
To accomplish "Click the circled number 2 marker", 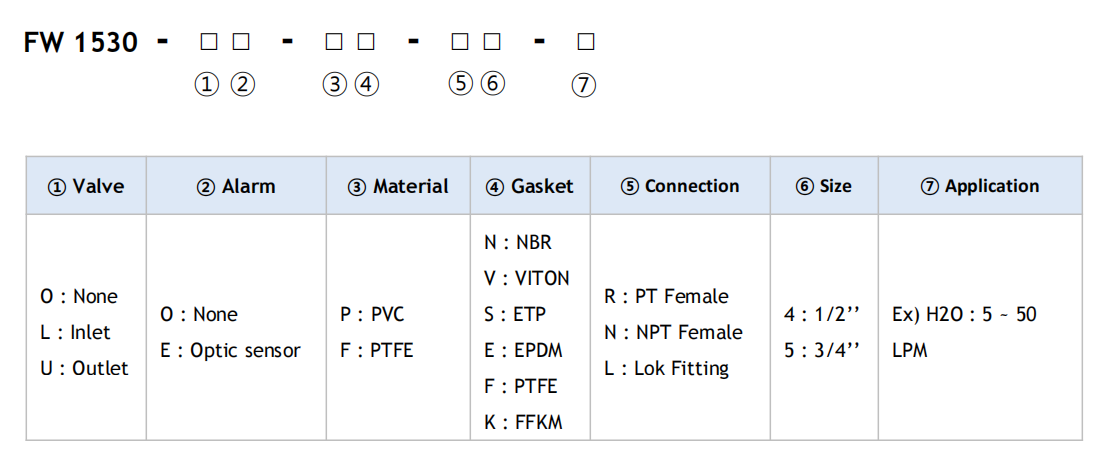I will click(x=243, y=85).
